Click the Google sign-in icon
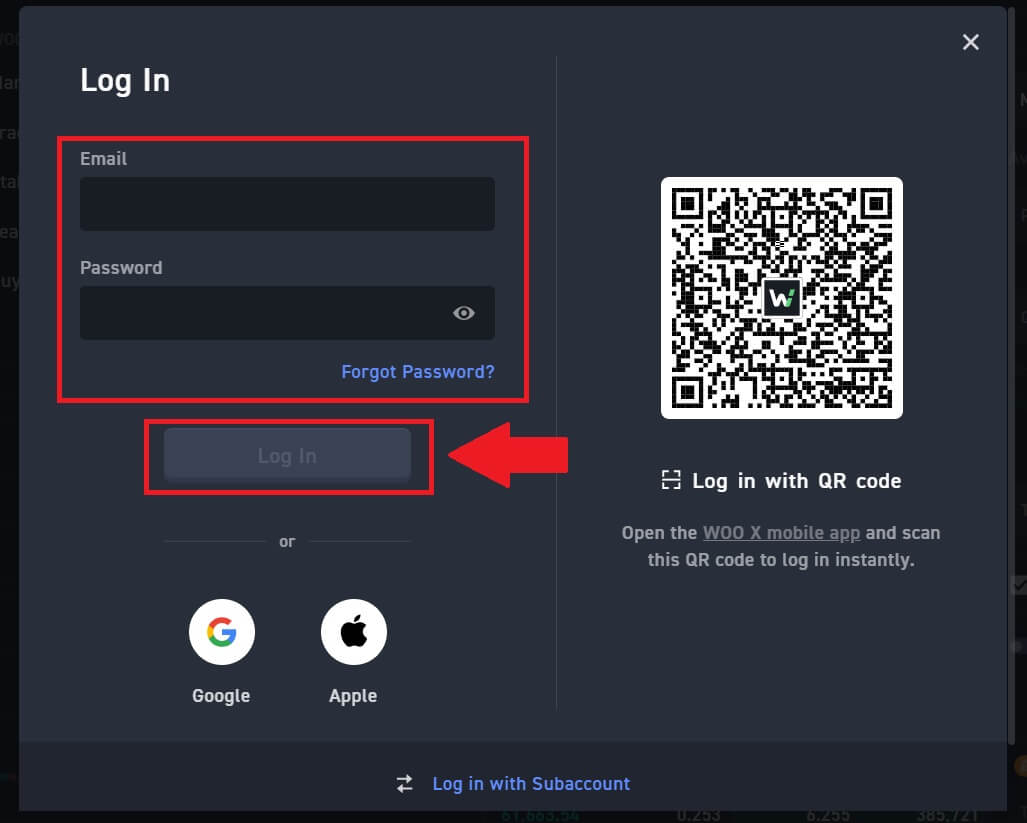 [221, 632]
